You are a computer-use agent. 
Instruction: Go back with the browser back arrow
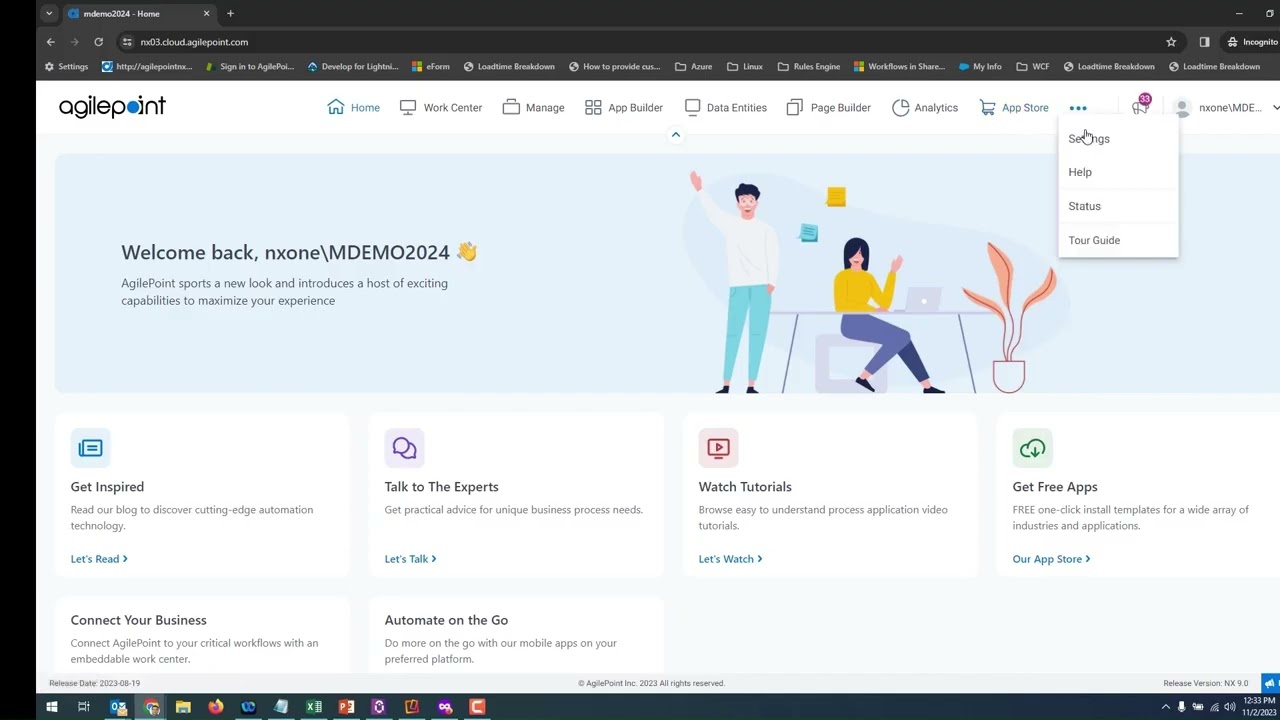[x=50, y=42]
